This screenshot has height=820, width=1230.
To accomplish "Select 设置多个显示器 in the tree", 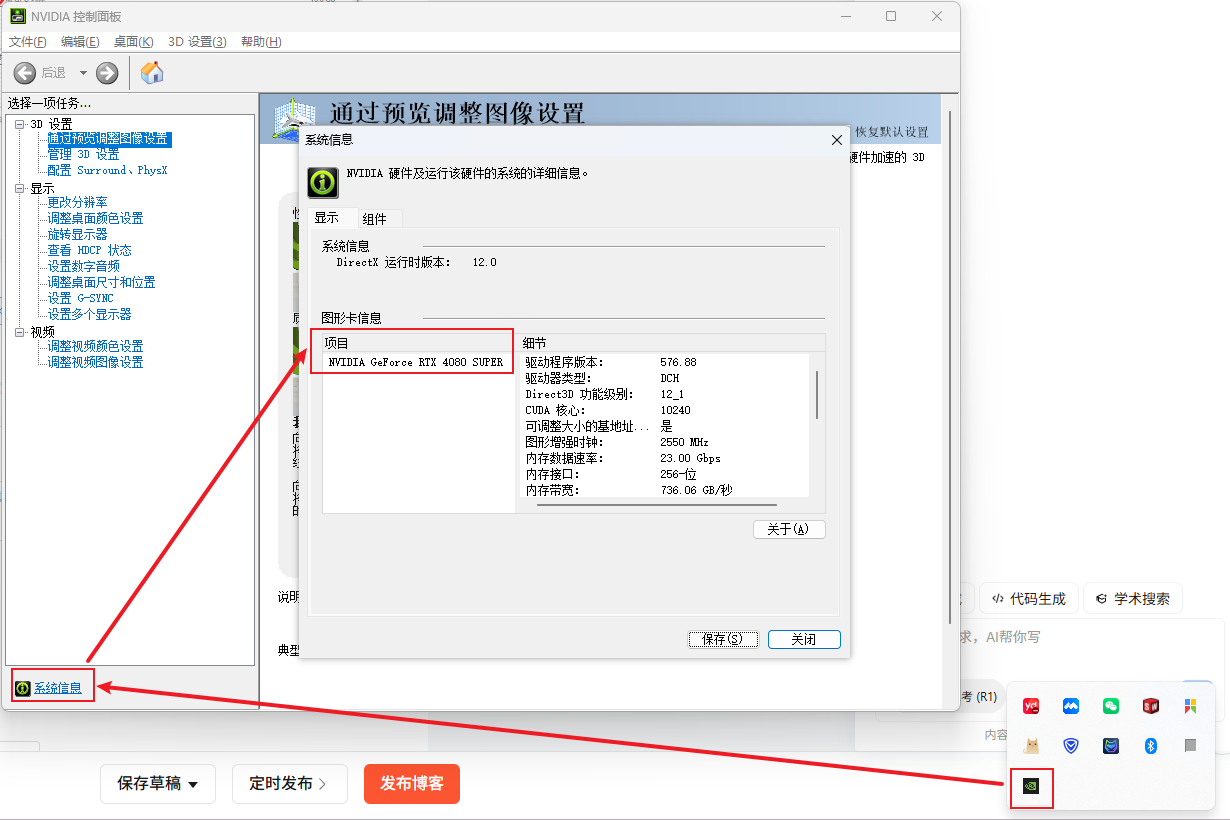I will click(x=89, y=315).
